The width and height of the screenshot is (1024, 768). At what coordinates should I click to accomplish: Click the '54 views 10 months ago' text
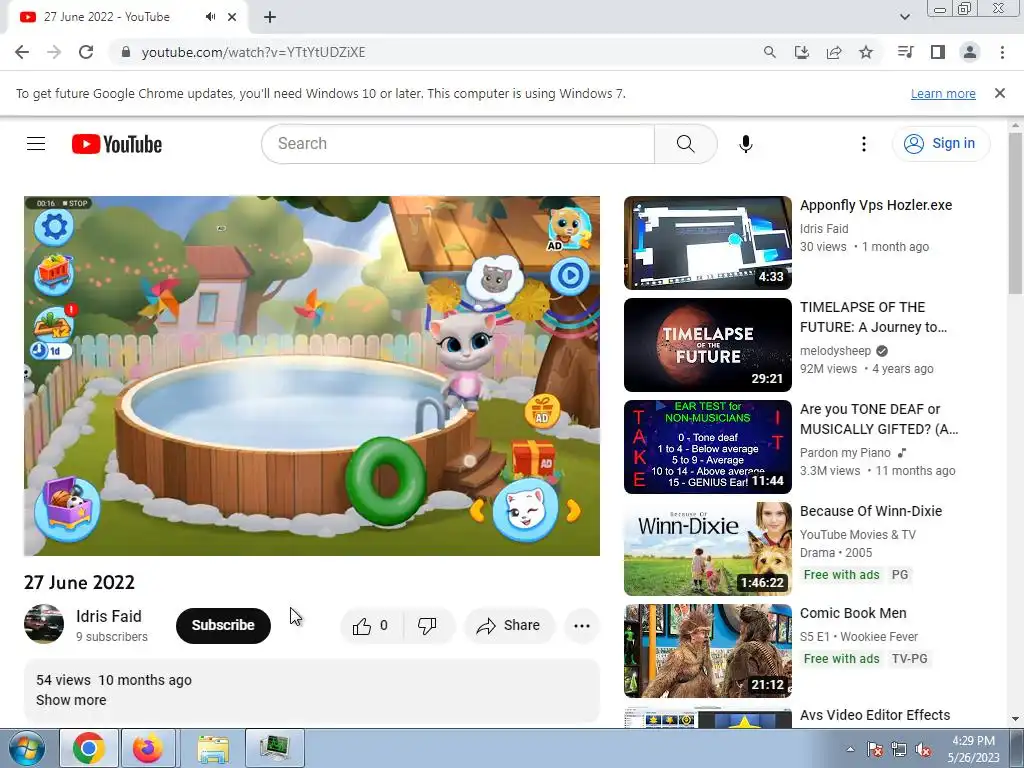114,680
